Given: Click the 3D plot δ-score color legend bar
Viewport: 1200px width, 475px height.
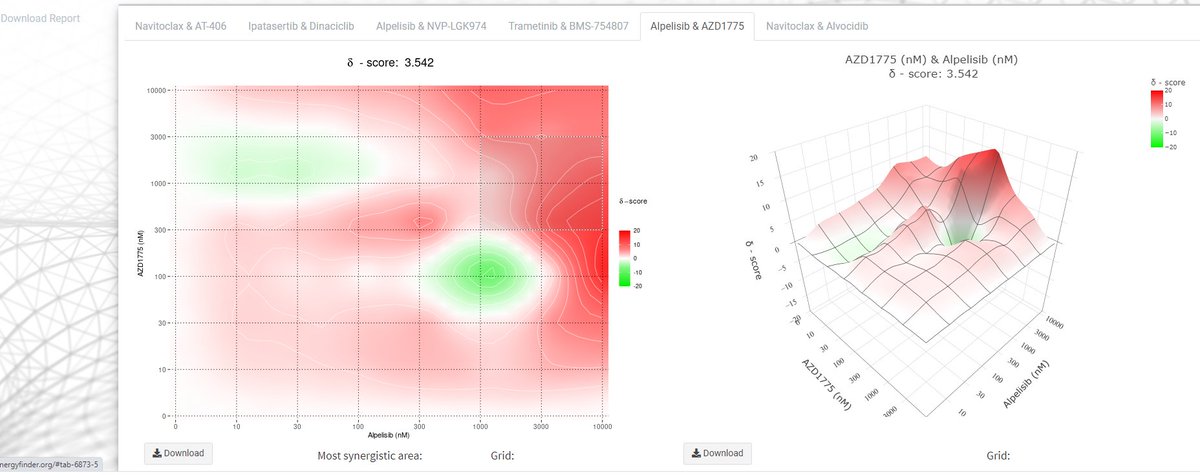Looking at the screenshot, I should point(1159,118).
